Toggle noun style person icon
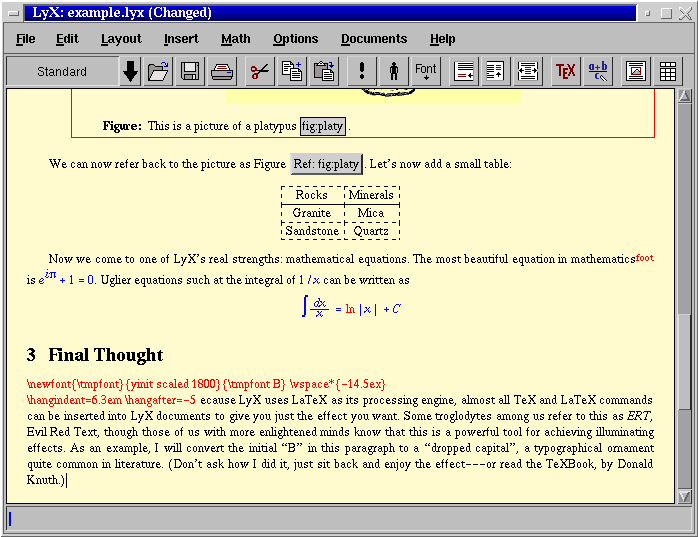The image size is (698, 537). (x=394, y=71)
